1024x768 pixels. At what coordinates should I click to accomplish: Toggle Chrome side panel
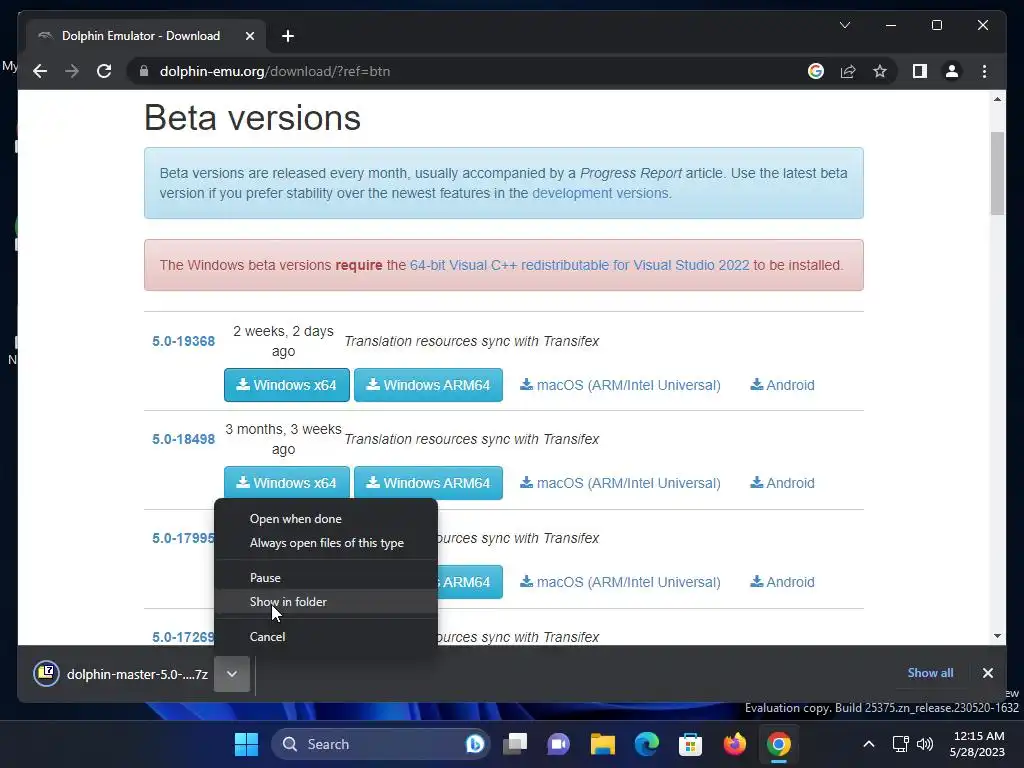pos(920,71)
